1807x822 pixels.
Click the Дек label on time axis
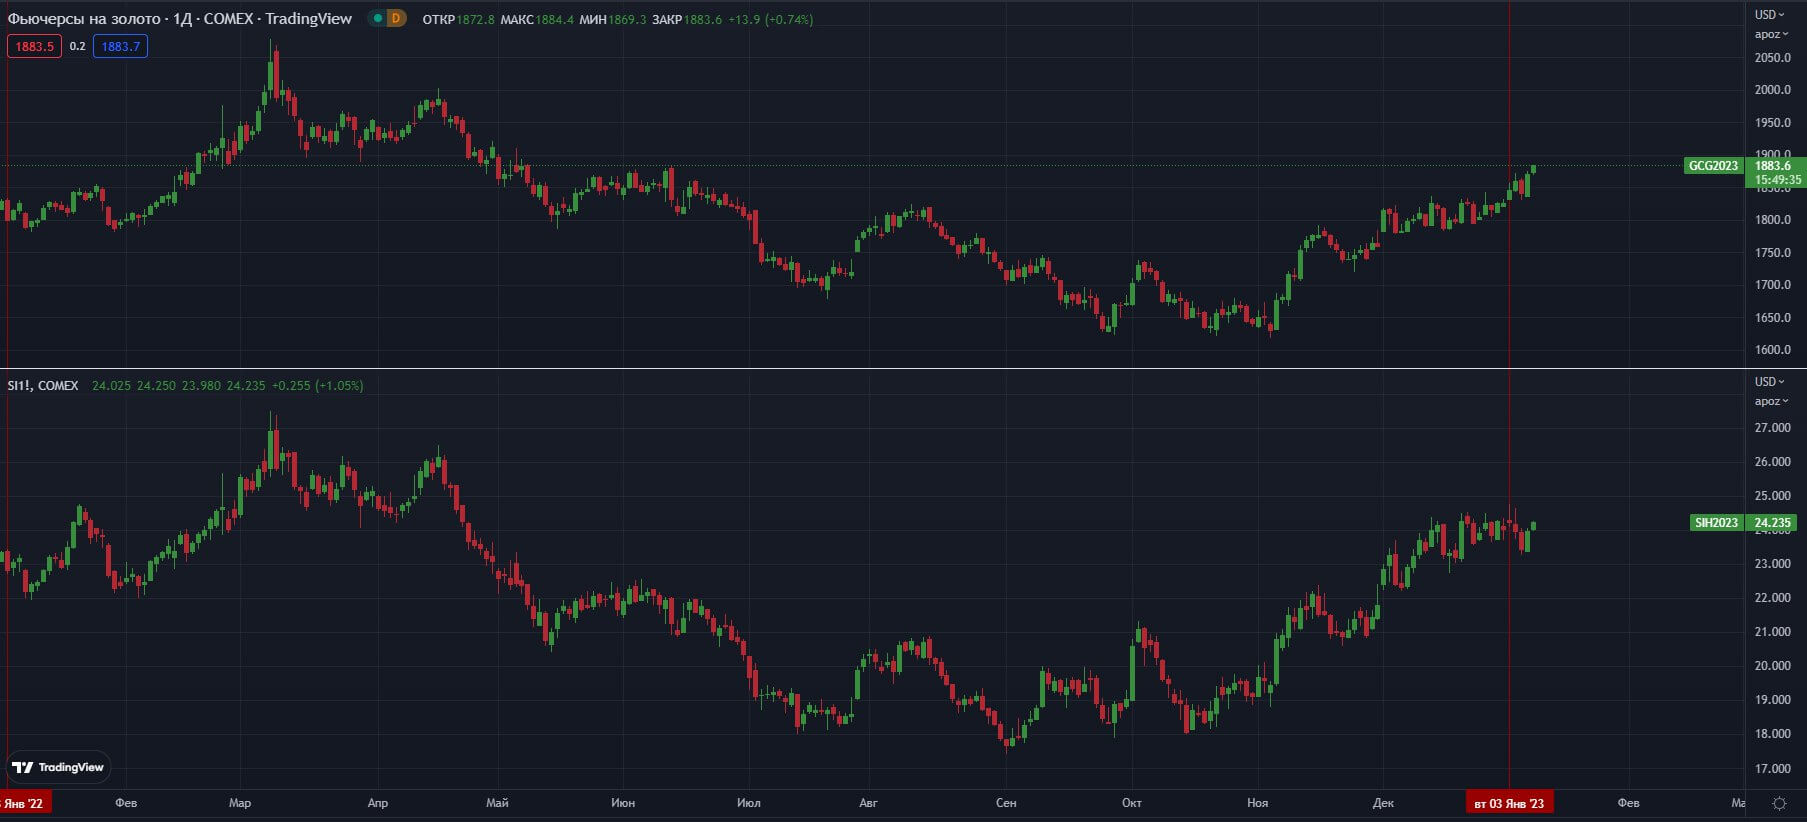(x=1383, y=803)
